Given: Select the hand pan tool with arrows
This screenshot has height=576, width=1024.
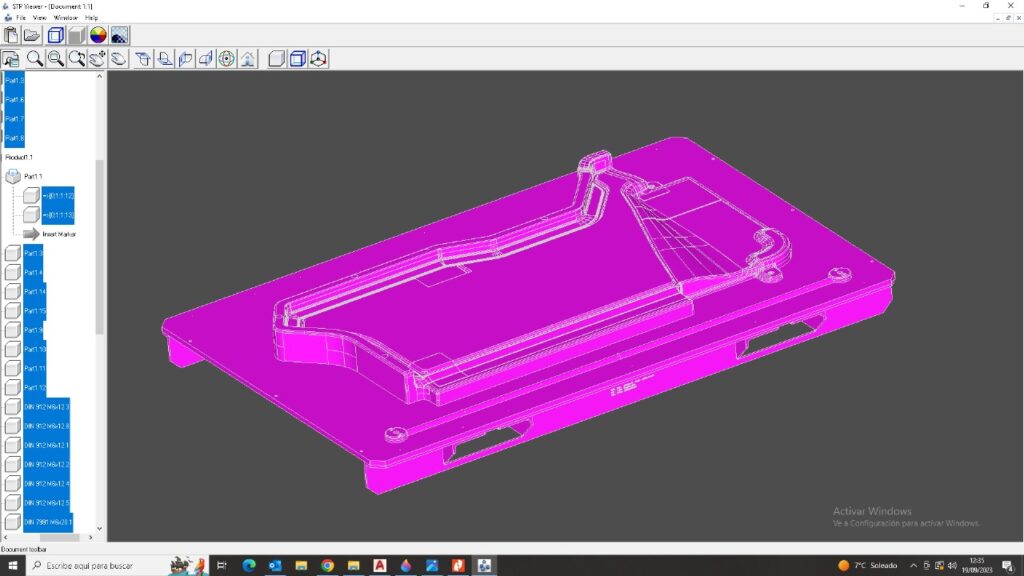Looking at the screenshot, I should (97, 59).
